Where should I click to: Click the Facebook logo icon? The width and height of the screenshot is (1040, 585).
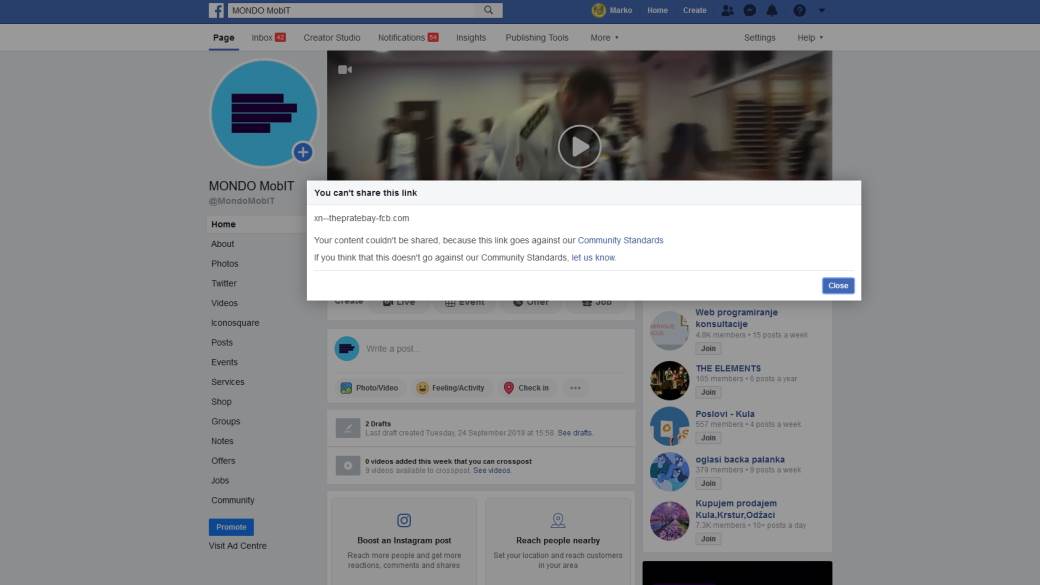tap(216, 10)
